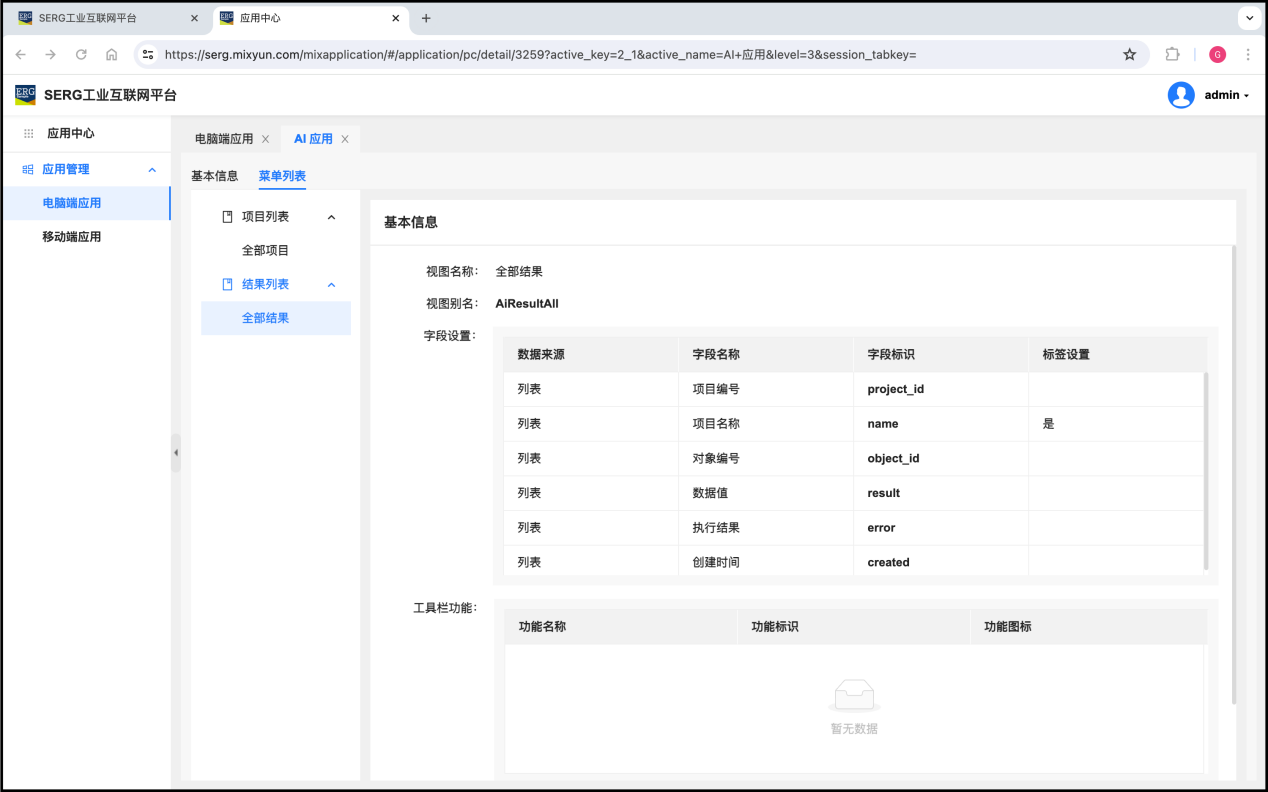Collapse the 项目列表 tree node

[x=332, y=217]
